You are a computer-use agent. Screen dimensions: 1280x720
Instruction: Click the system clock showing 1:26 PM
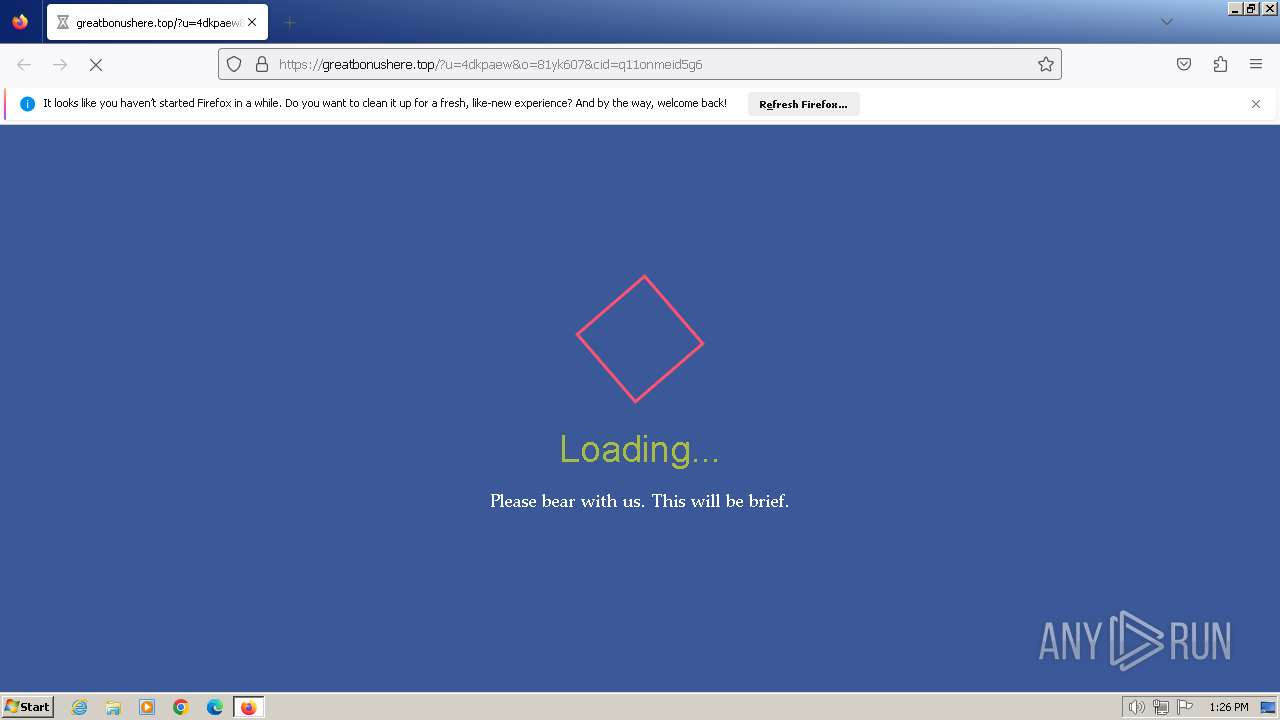pyautogui.click(x=1229, y=707)
